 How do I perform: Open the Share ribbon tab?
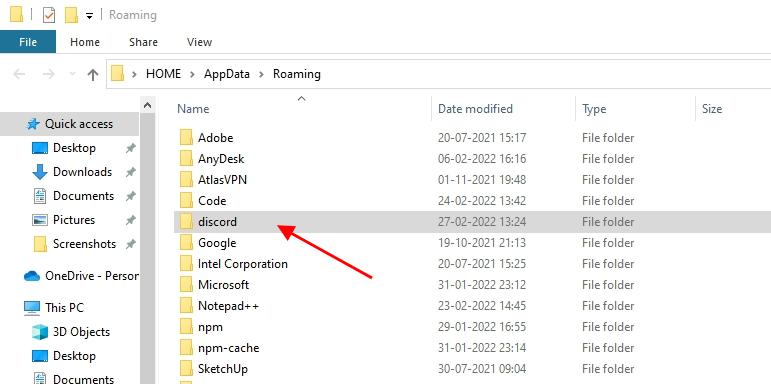point(143,42)
